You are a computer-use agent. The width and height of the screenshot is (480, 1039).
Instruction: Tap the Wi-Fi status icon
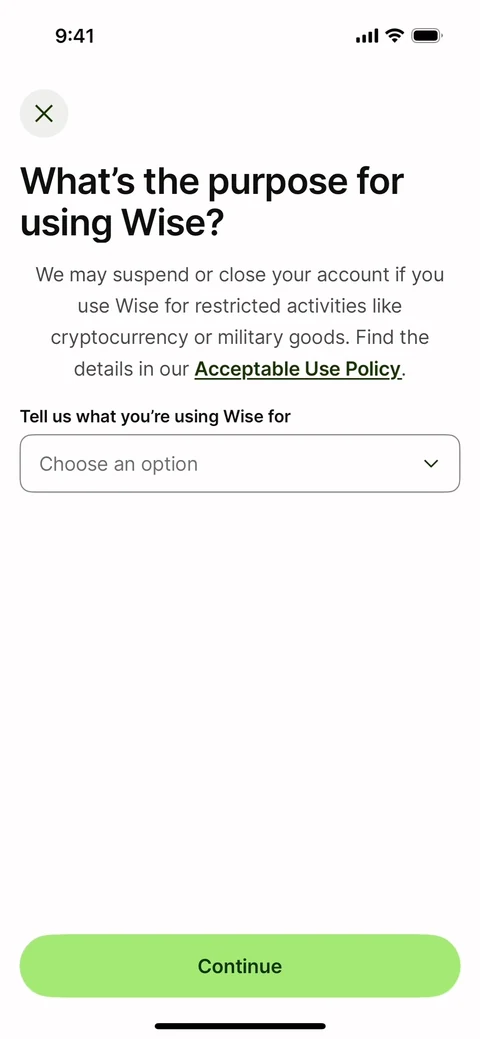395,36
